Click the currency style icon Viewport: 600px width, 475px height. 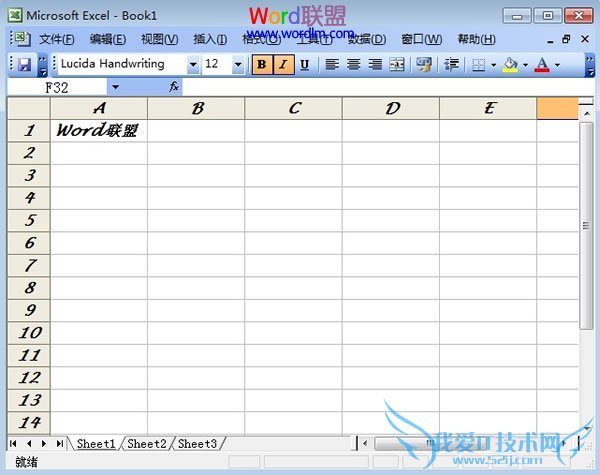[424, 64]
